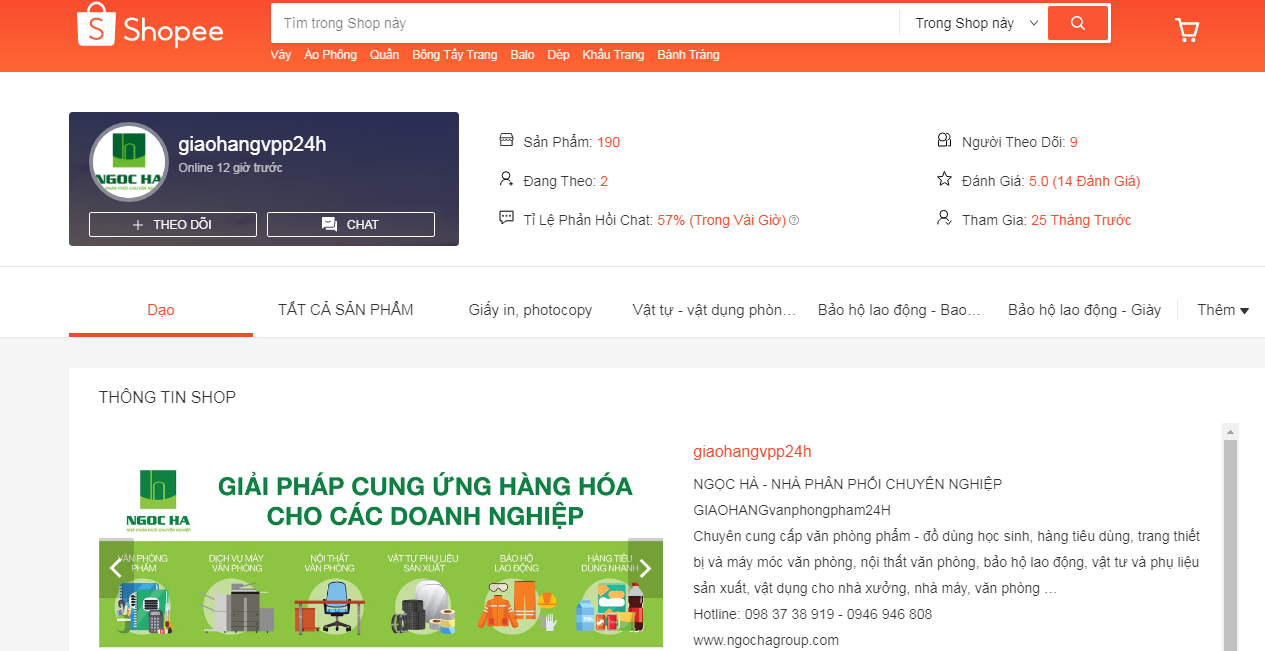1265x651 pixels.
Task: Click the help question mark after Trong Vài Giờ
Action: 794,220
